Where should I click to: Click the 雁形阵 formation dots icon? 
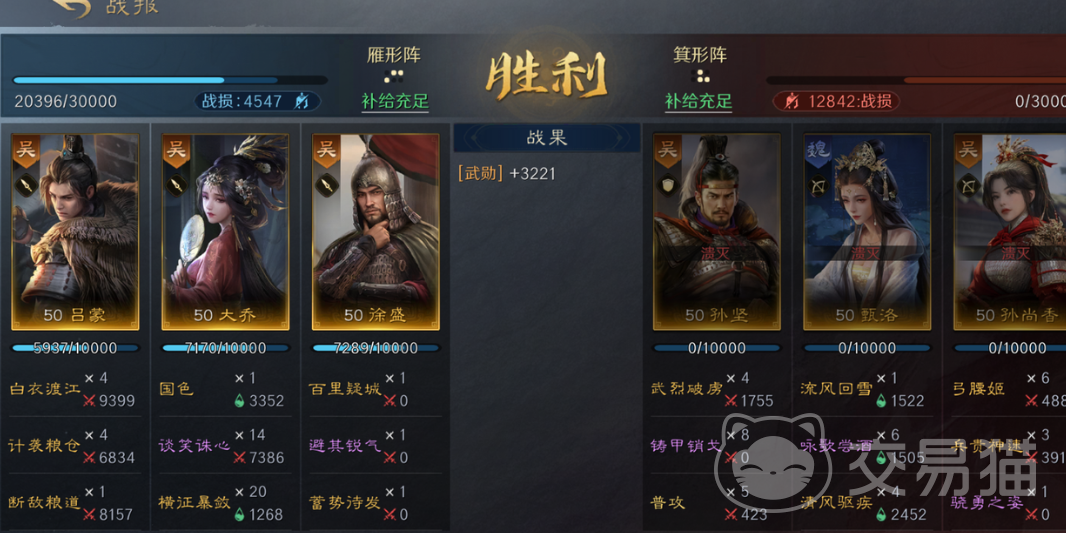394,75
